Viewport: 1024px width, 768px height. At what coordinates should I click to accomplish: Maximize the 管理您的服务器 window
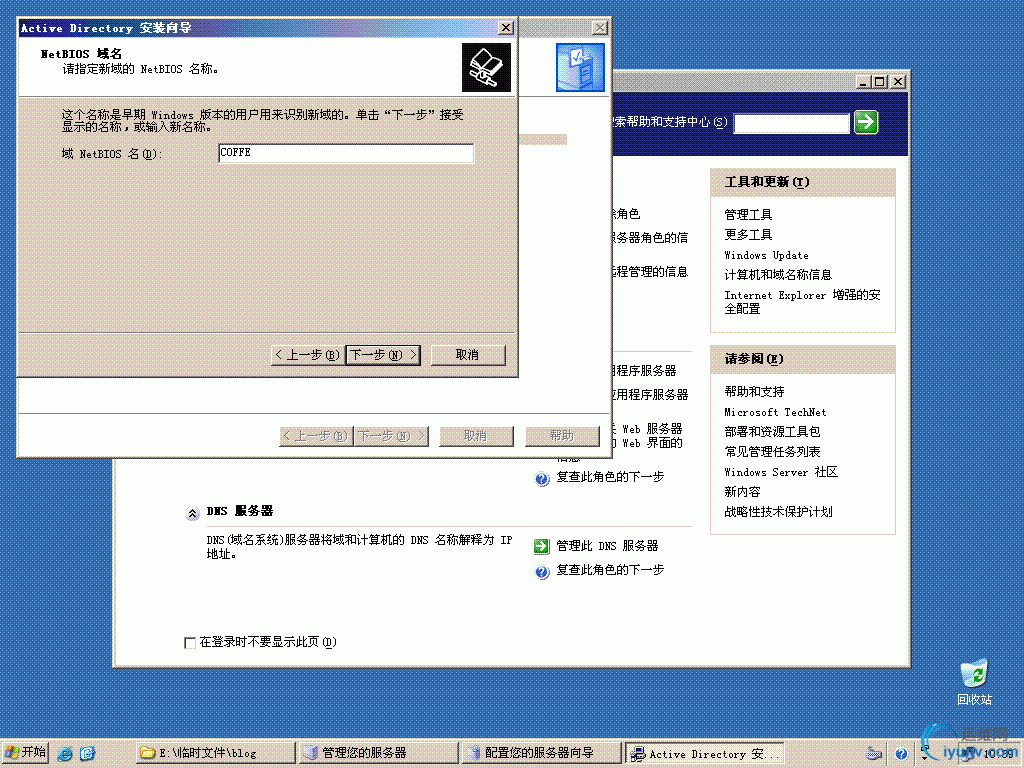point(880,82)
